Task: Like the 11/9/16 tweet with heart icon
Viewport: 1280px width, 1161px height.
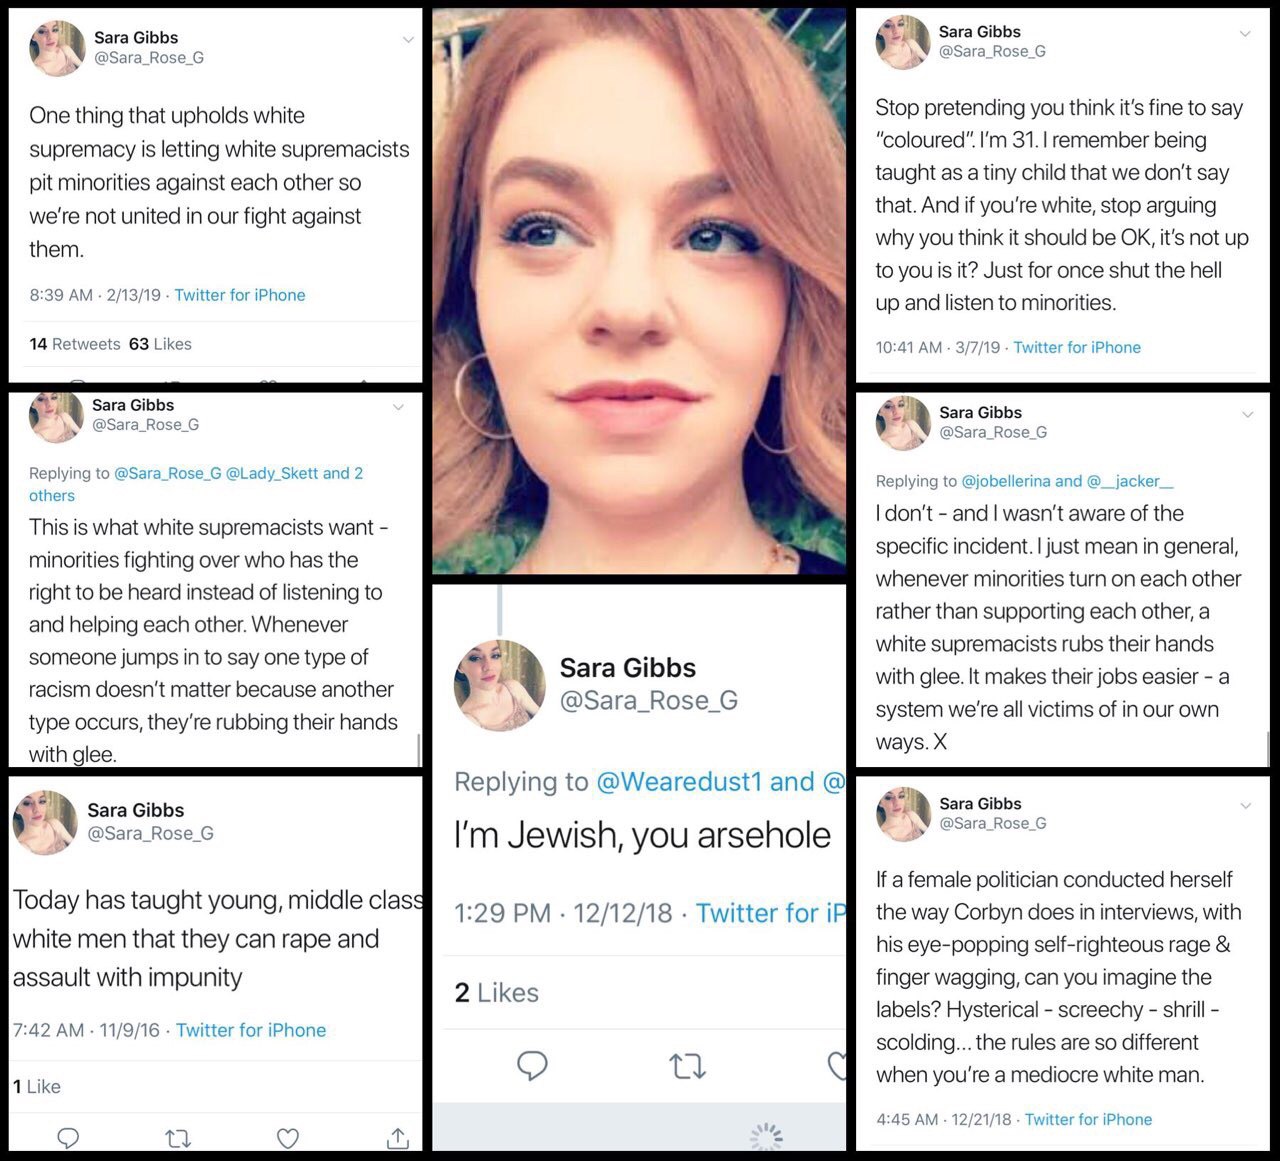Action: tap(288, 1138)
